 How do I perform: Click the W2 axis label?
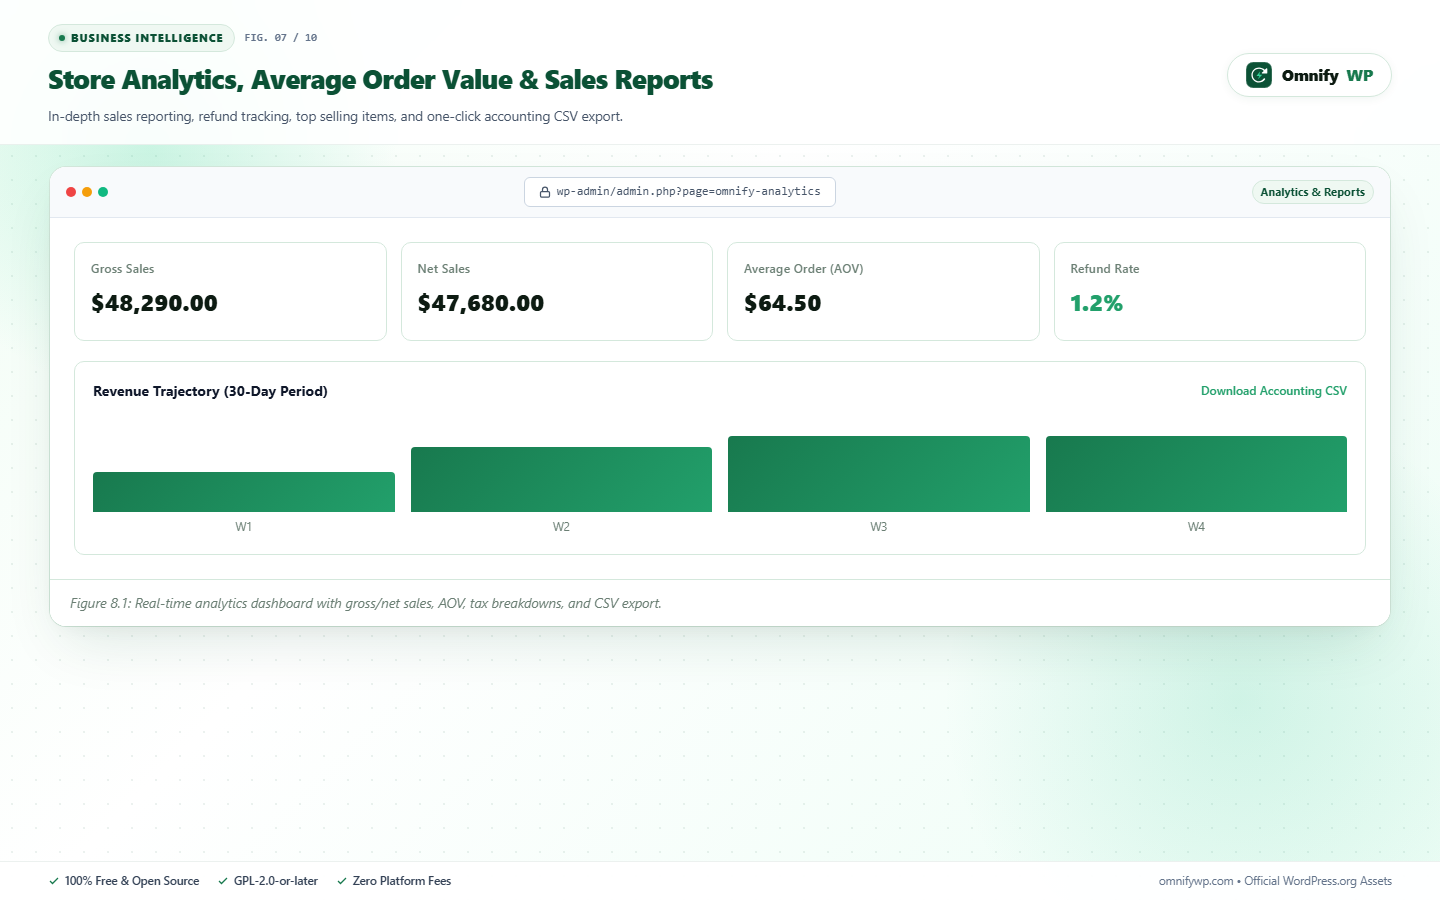click(561, 527)
